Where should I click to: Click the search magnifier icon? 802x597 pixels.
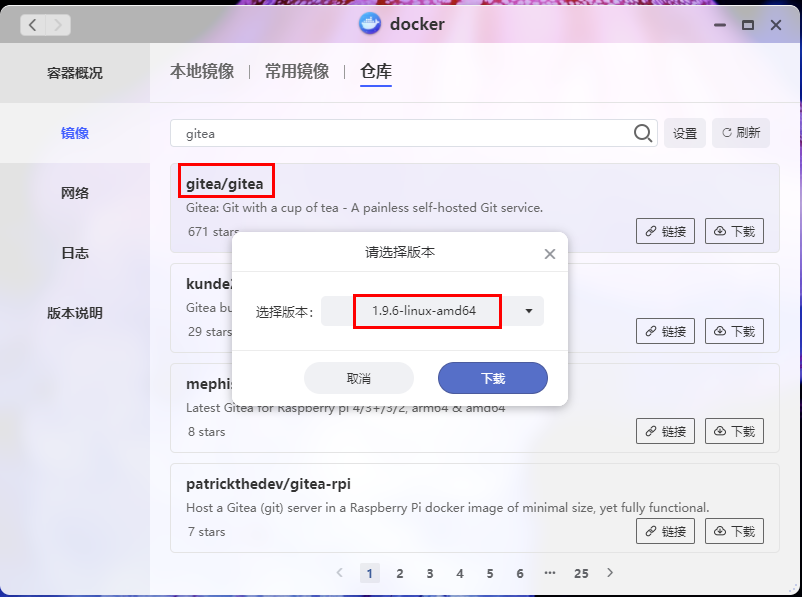642,133
